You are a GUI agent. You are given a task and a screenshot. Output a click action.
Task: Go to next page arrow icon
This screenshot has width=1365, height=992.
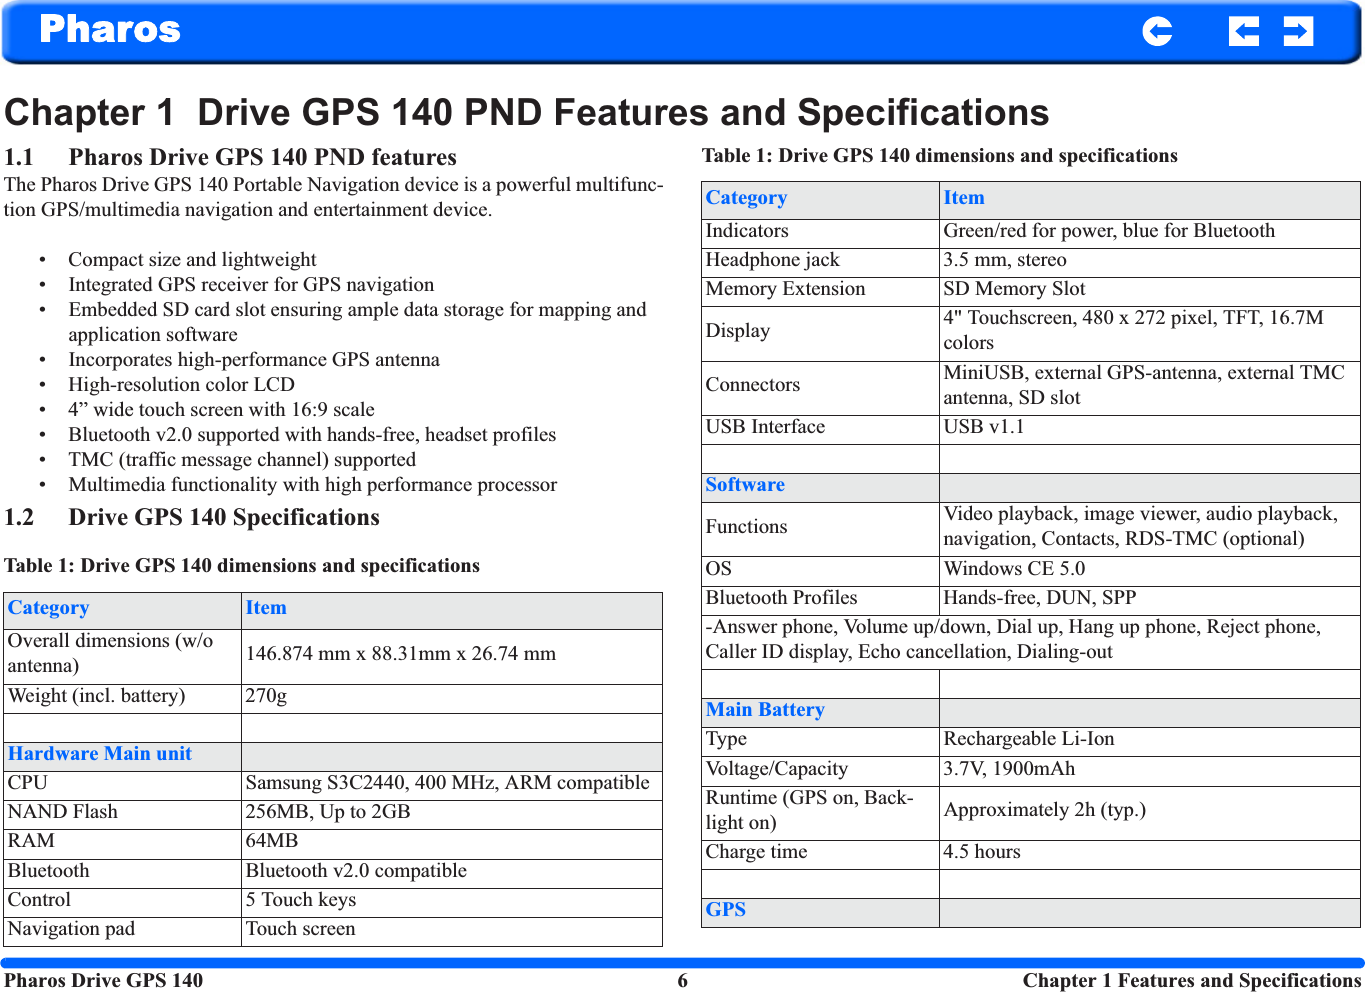[x=1298, y=32]
